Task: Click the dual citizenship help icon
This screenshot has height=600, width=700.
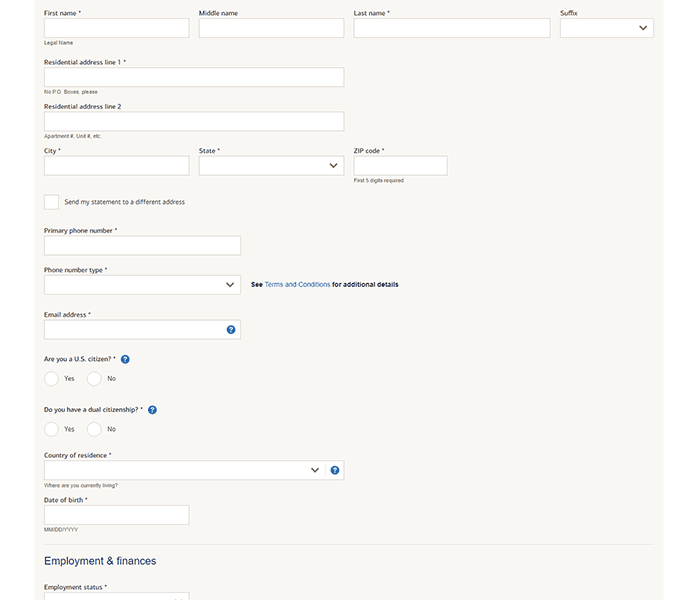Action: click(x=152, y=410)
